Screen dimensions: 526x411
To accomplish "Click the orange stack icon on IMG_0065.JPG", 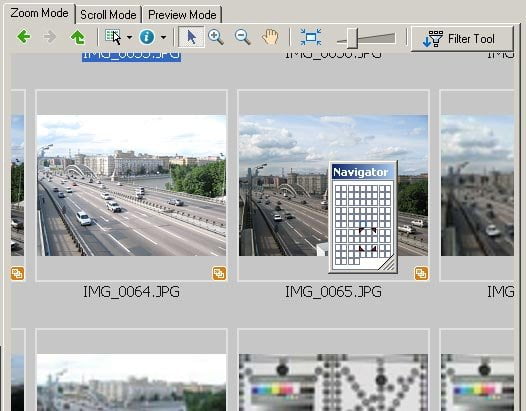I will (x=421, y=273).
